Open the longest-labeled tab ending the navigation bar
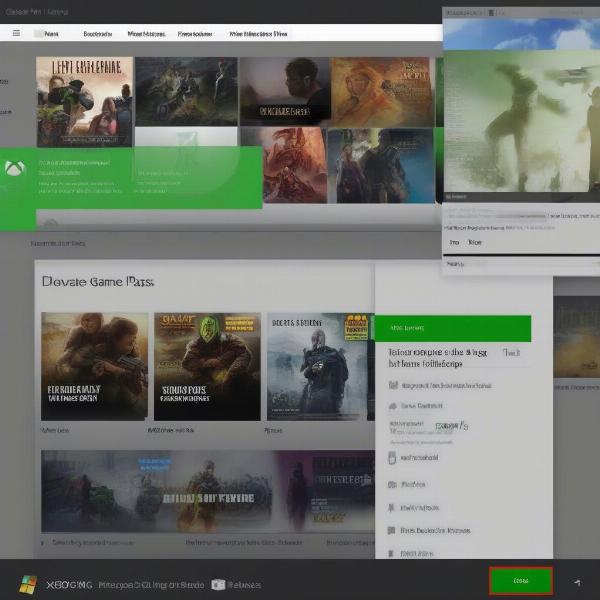This screenshot has width=600, height=600. (x=258, y=34)
